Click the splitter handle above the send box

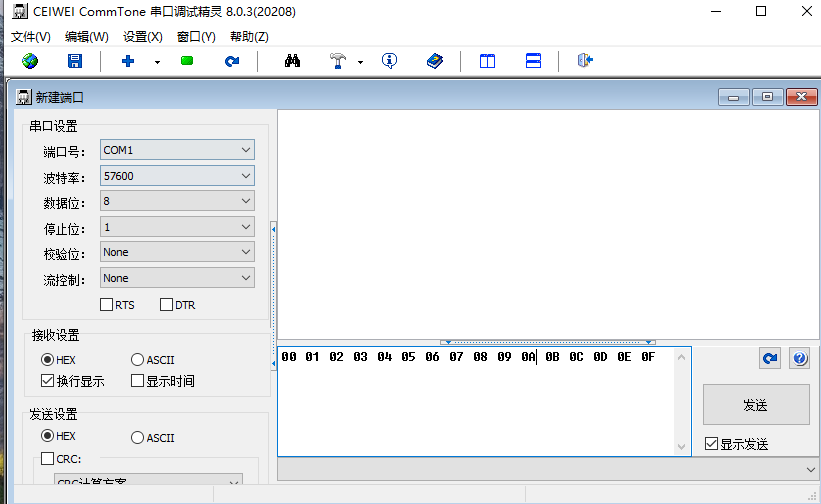[x=548, y=342]
